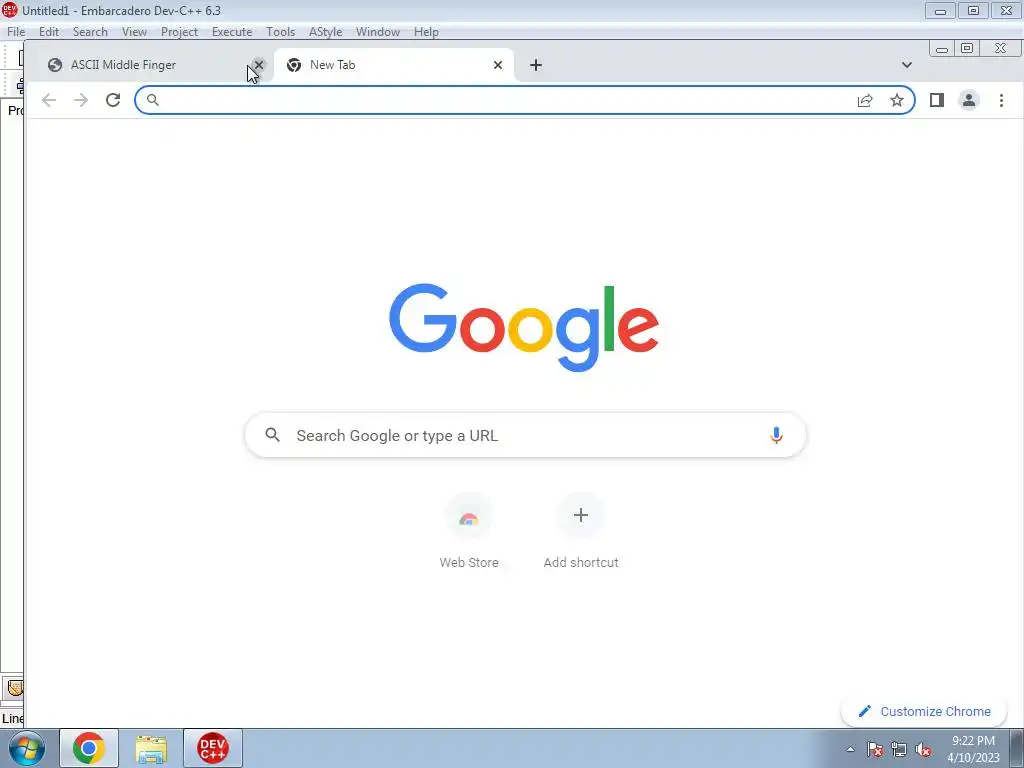The image size is (1024, 768).
Task: Open a new tab with plus button
Action: 536,65
